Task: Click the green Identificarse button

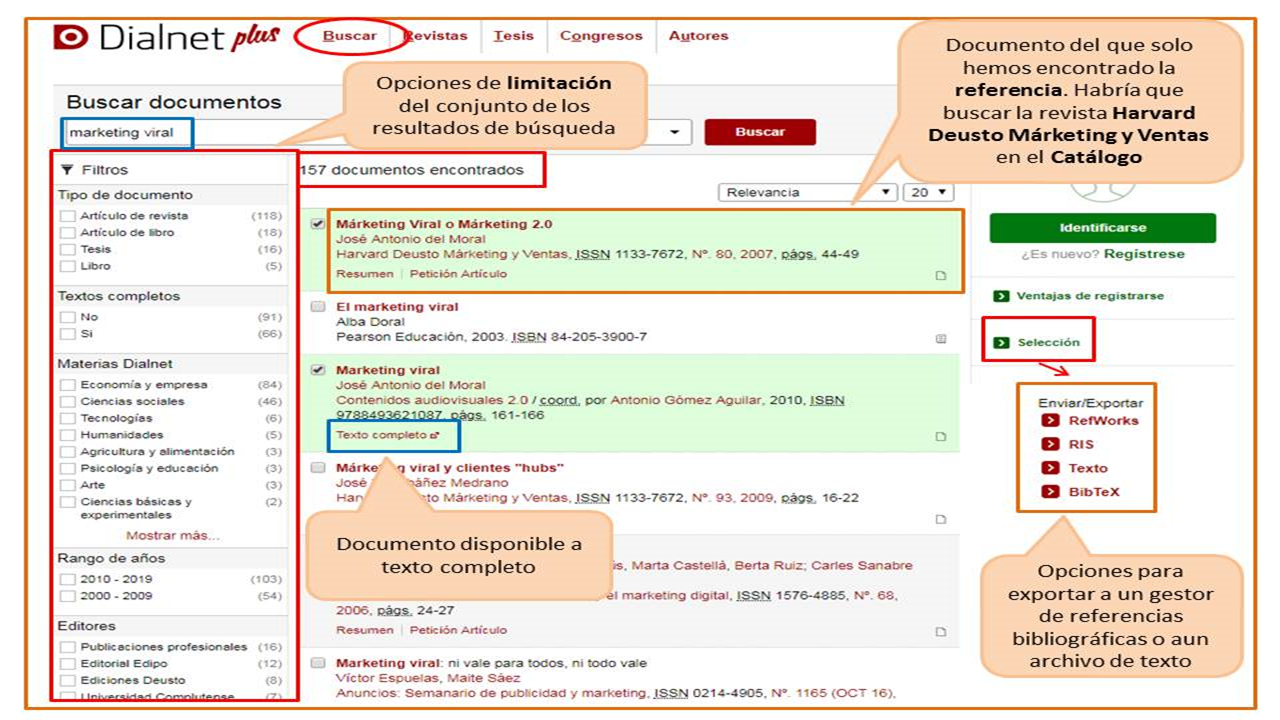Action: (x=1102, y=228)
